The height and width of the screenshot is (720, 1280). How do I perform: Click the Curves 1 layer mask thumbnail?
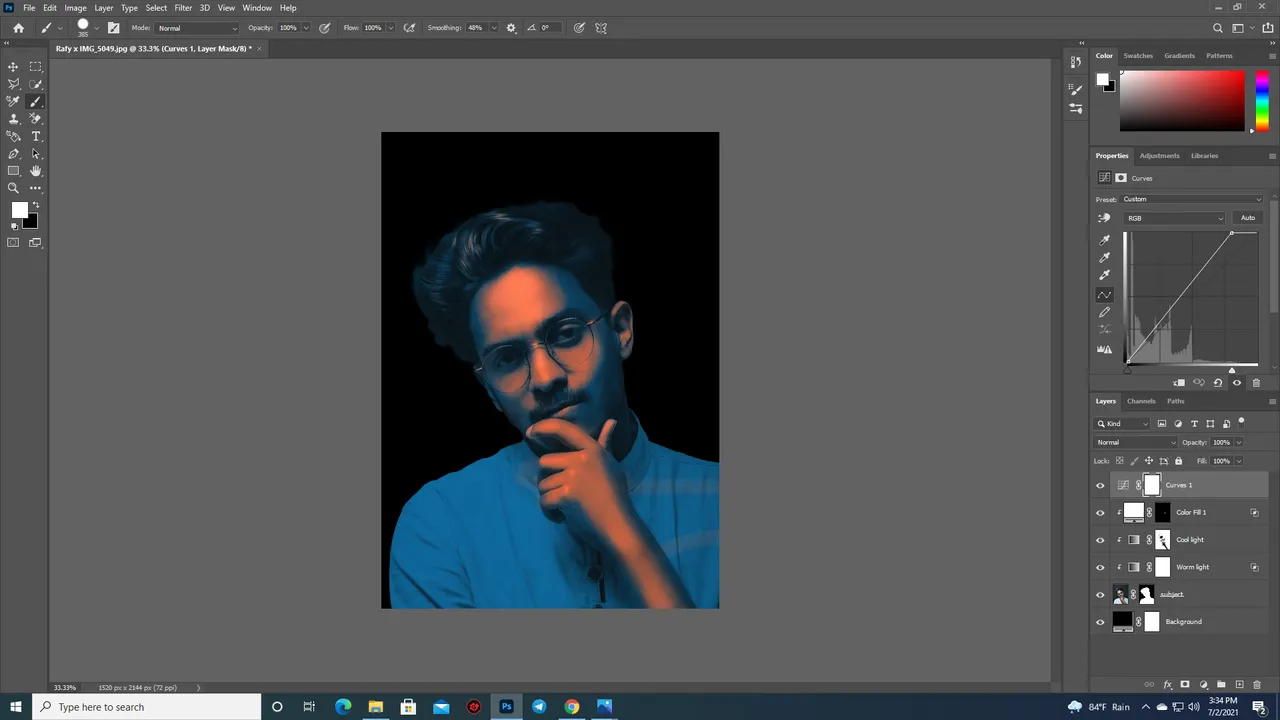pos(1152,486)
